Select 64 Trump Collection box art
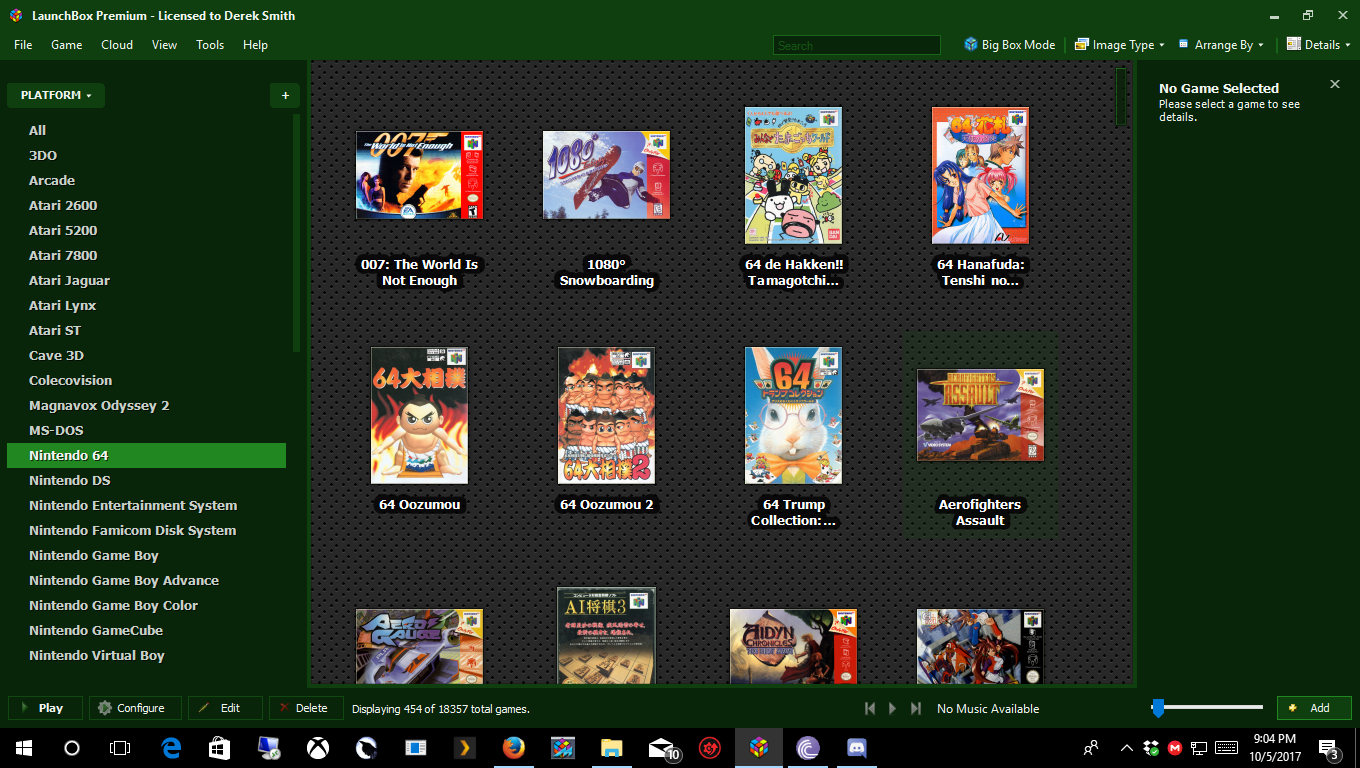The height and width of the screenshot is (768, 1360). [x=793, y=415]
